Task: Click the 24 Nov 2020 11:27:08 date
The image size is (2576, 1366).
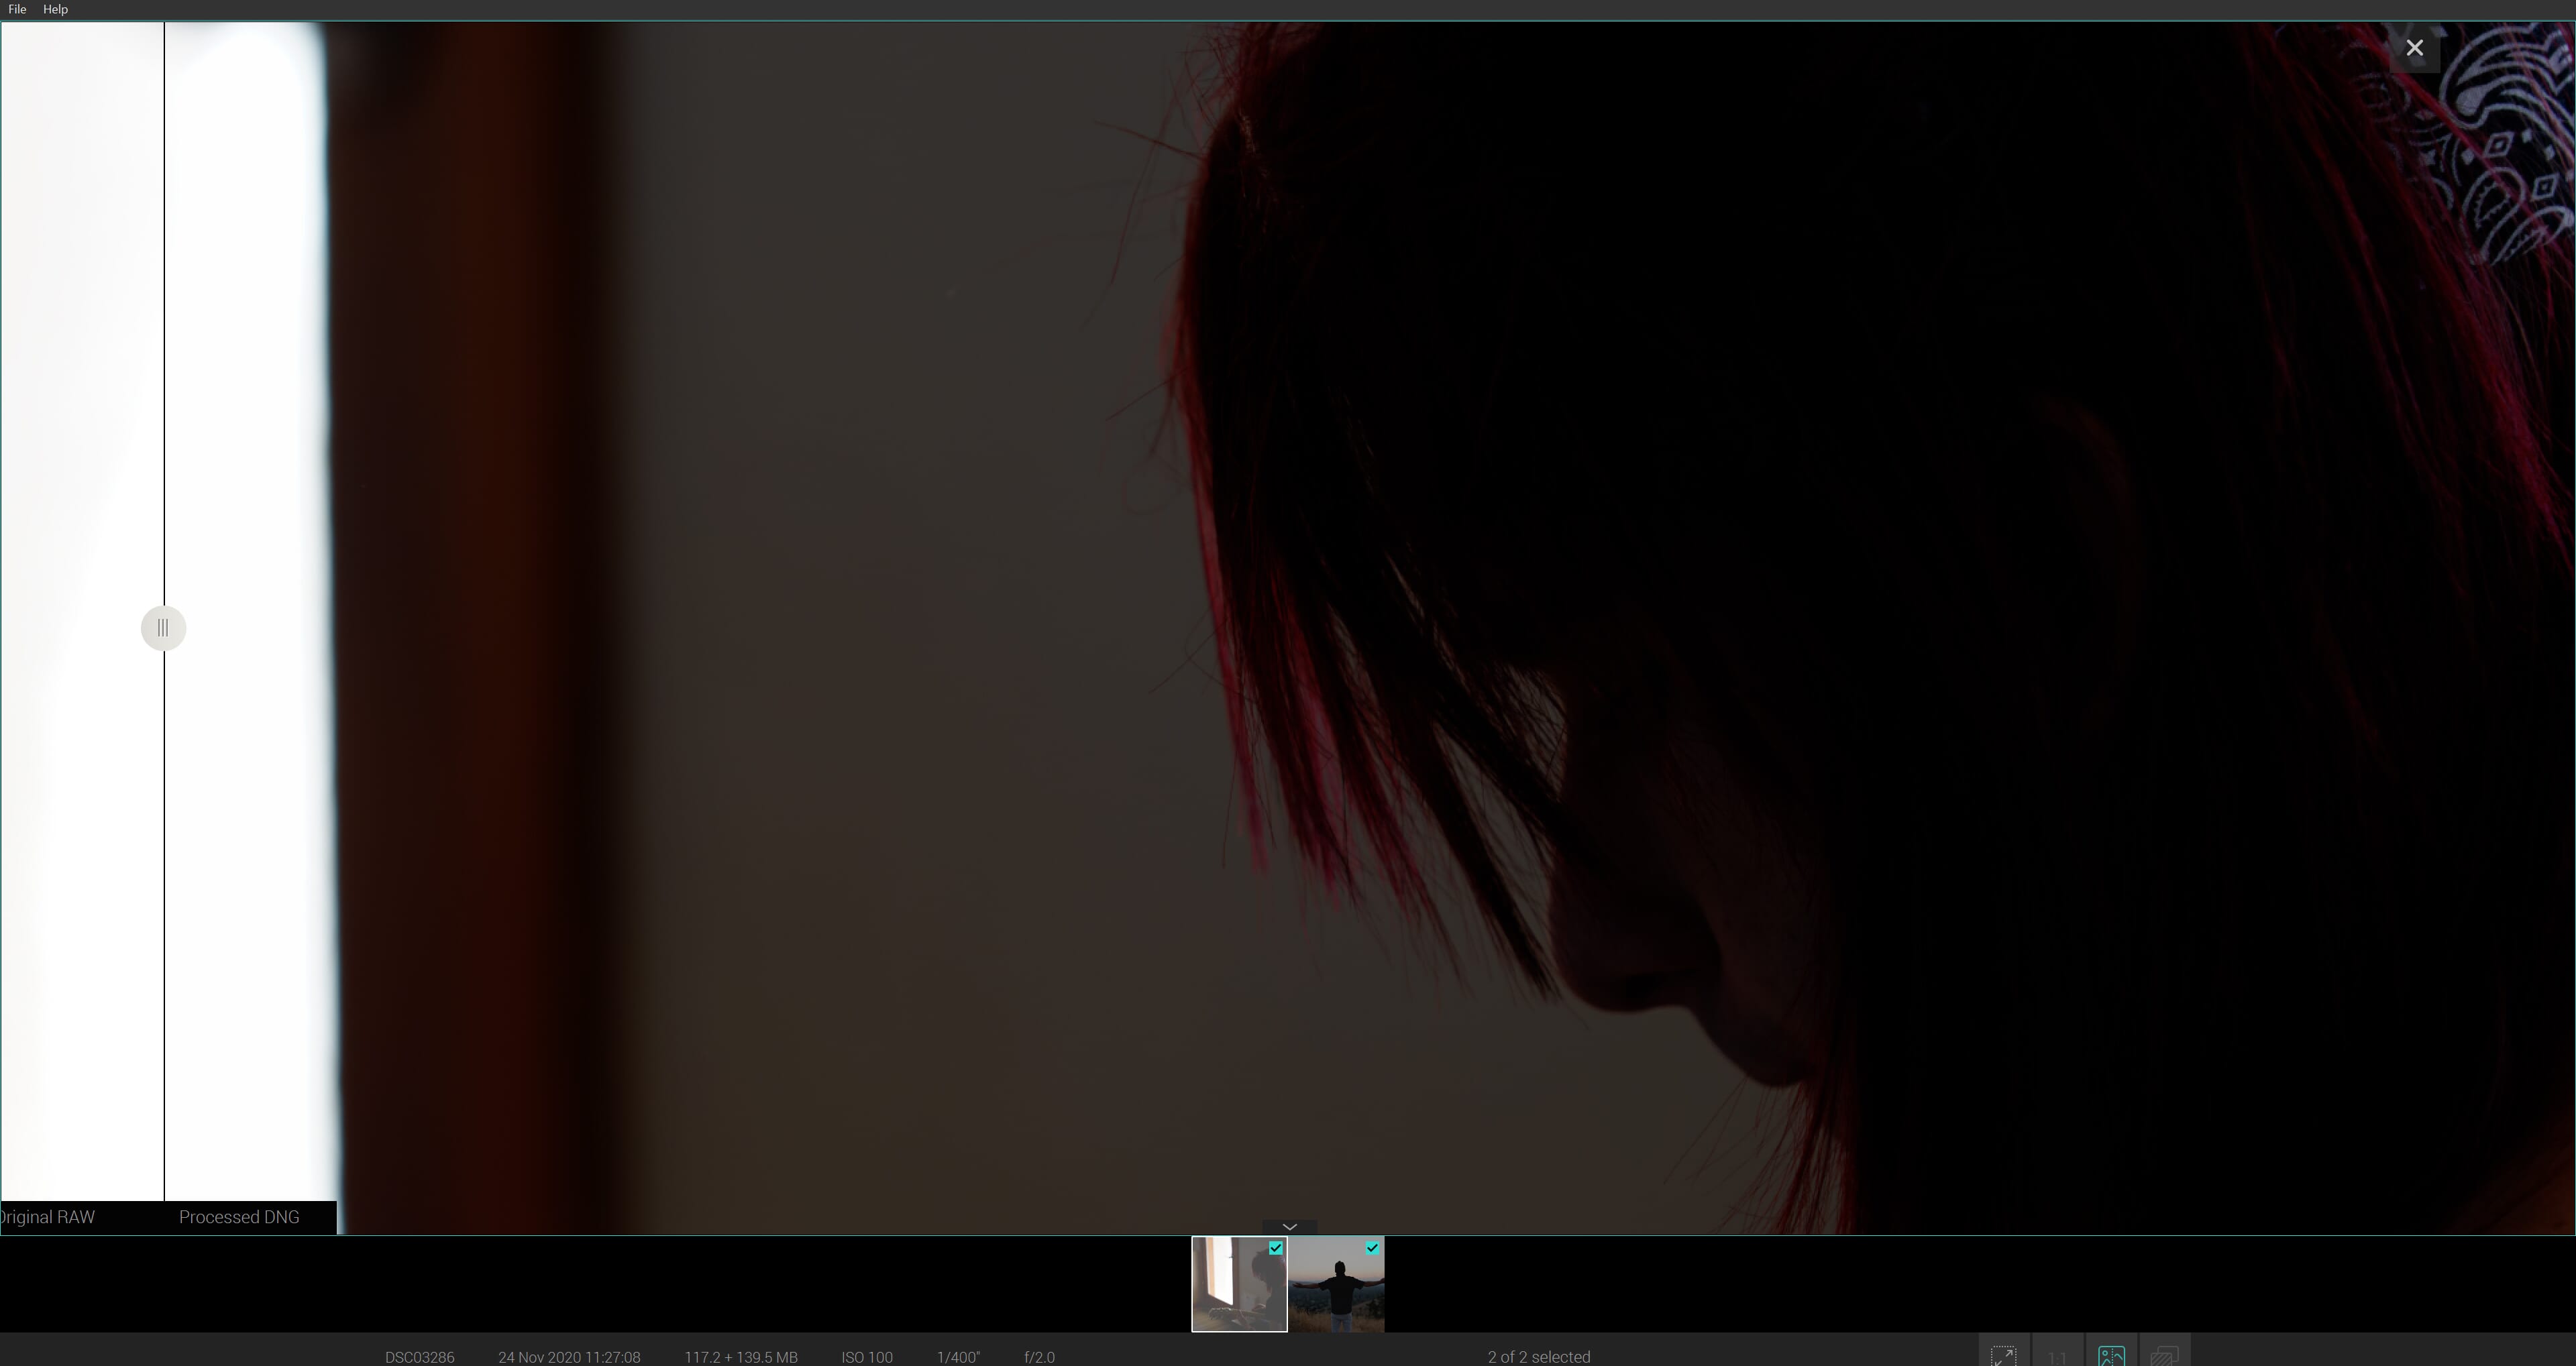Action: coord(569,1357)
